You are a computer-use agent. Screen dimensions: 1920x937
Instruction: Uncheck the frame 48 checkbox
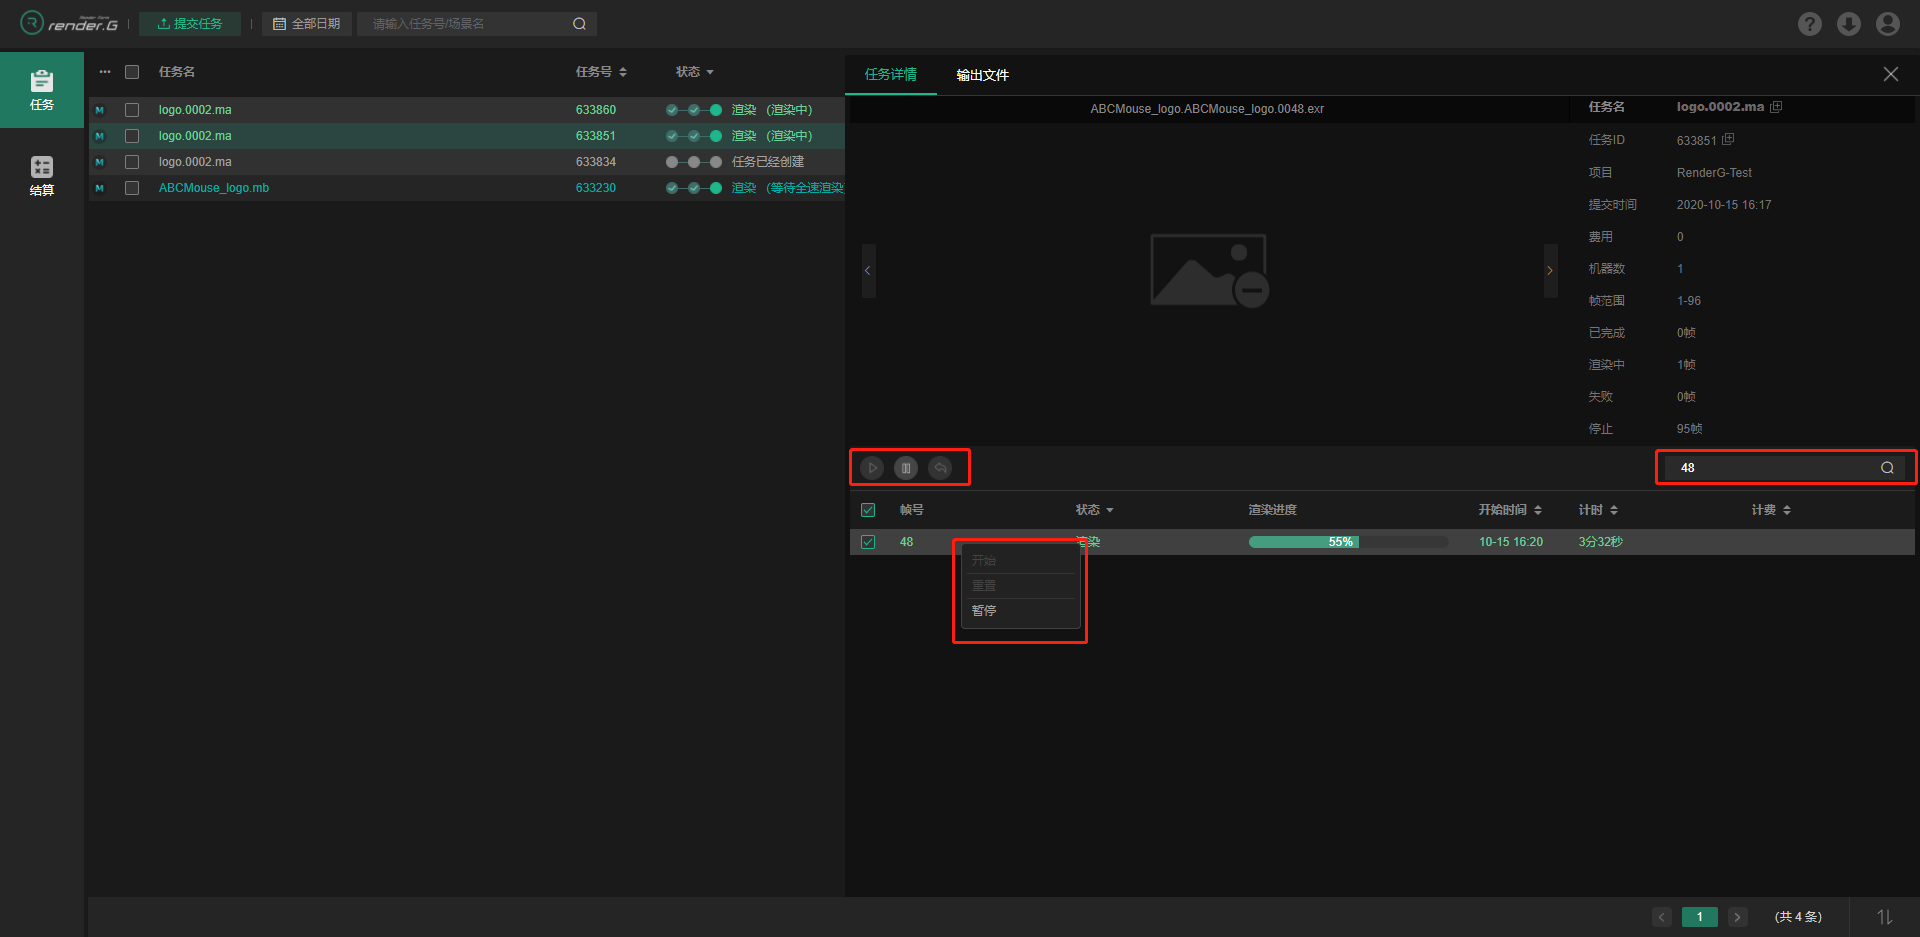(868, 542)
